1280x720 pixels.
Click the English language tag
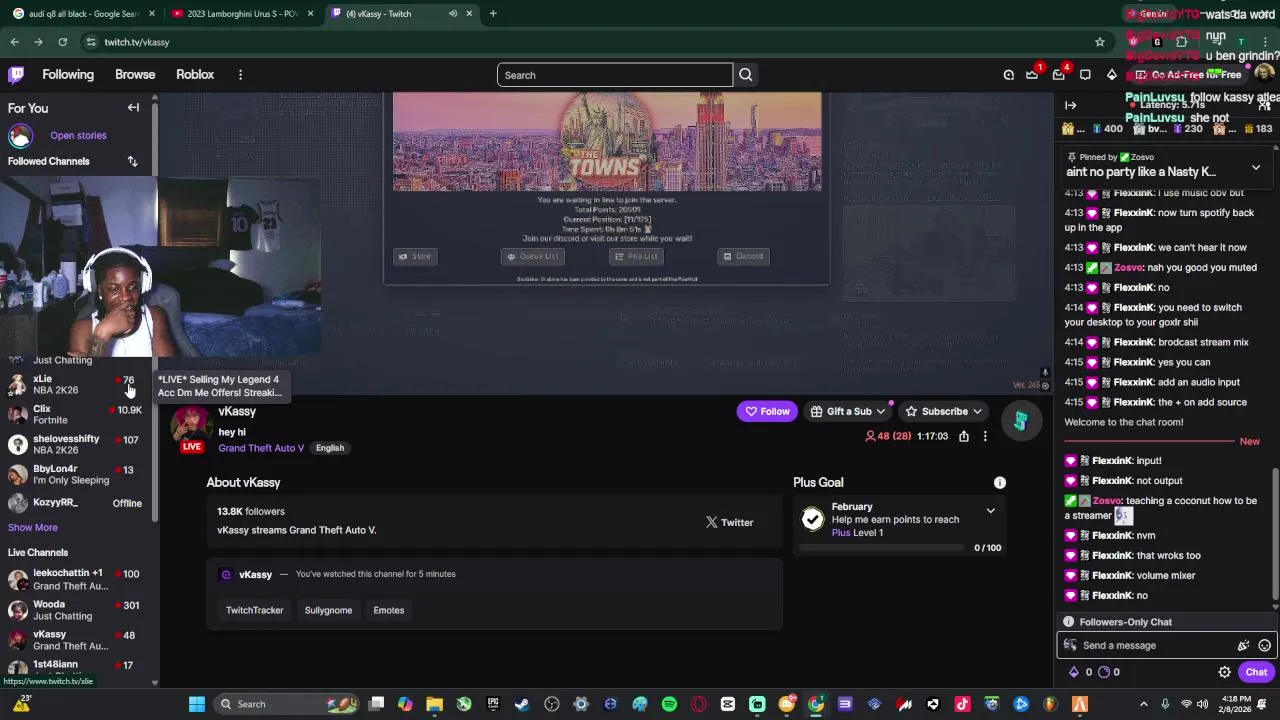click(x=330, y=448)
